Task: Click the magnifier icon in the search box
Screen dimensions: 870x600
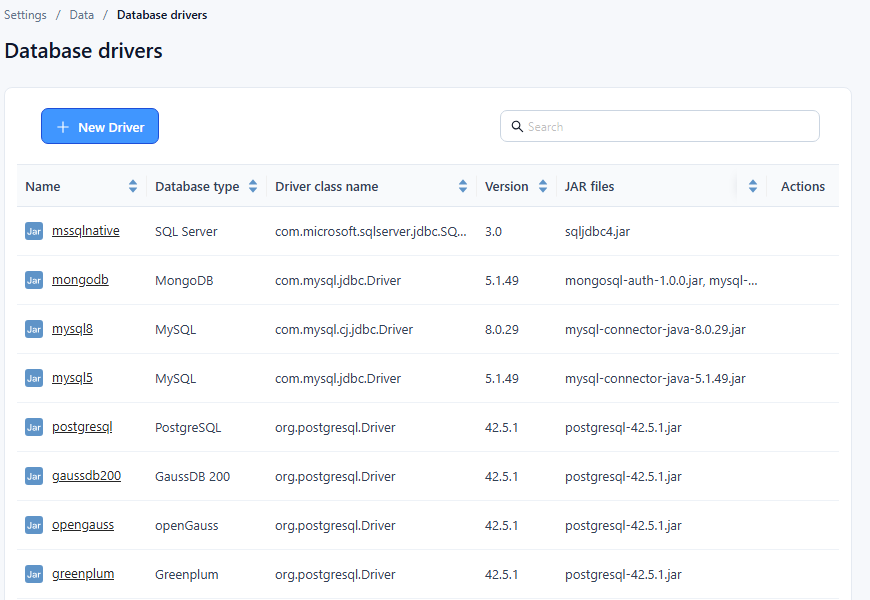Action: (x=517, y=127)
